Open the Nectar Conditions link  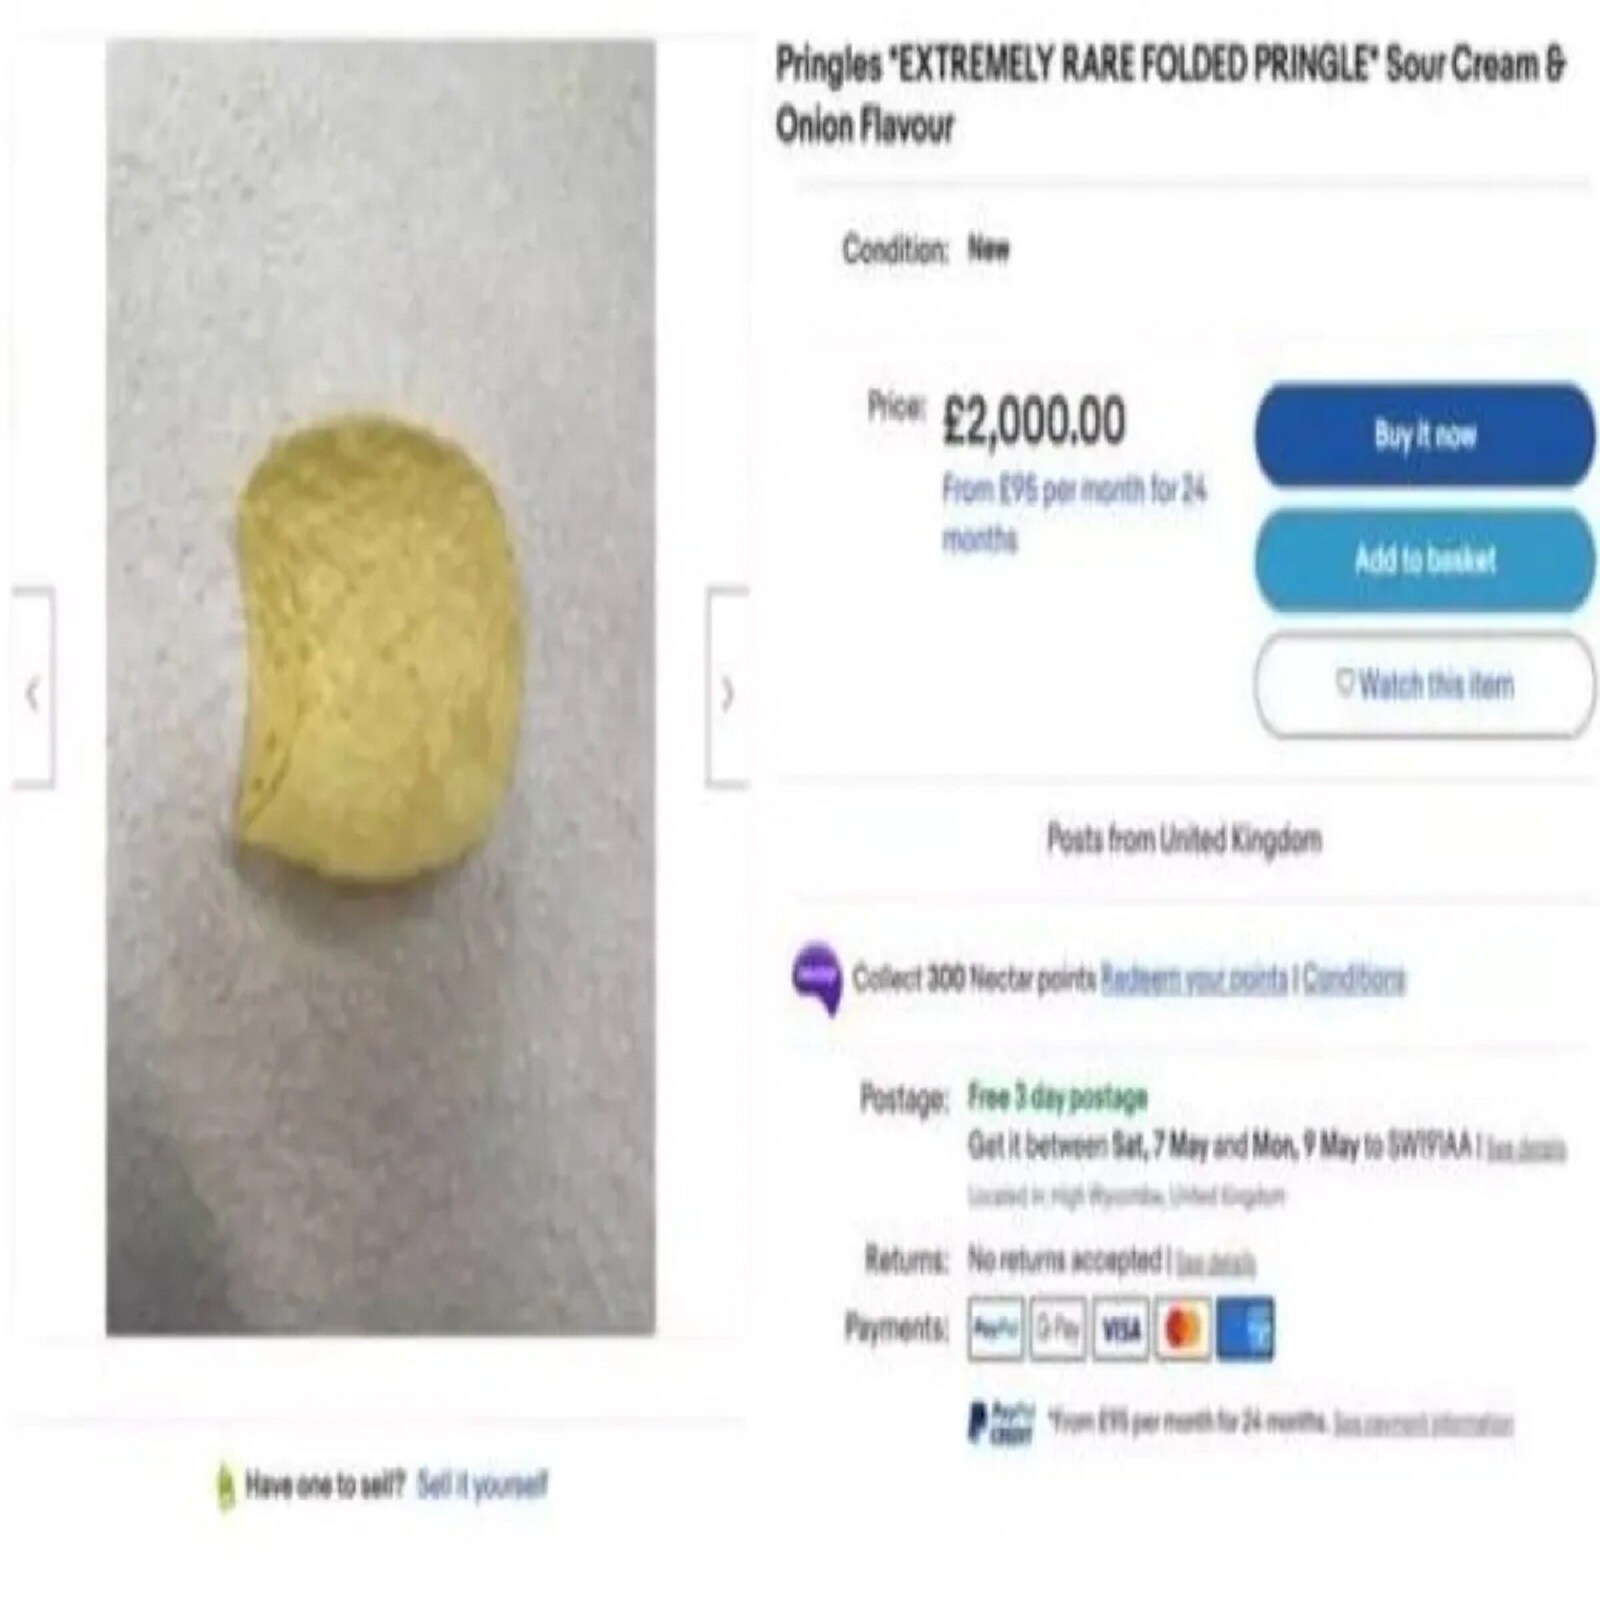tap(1354, 977)
